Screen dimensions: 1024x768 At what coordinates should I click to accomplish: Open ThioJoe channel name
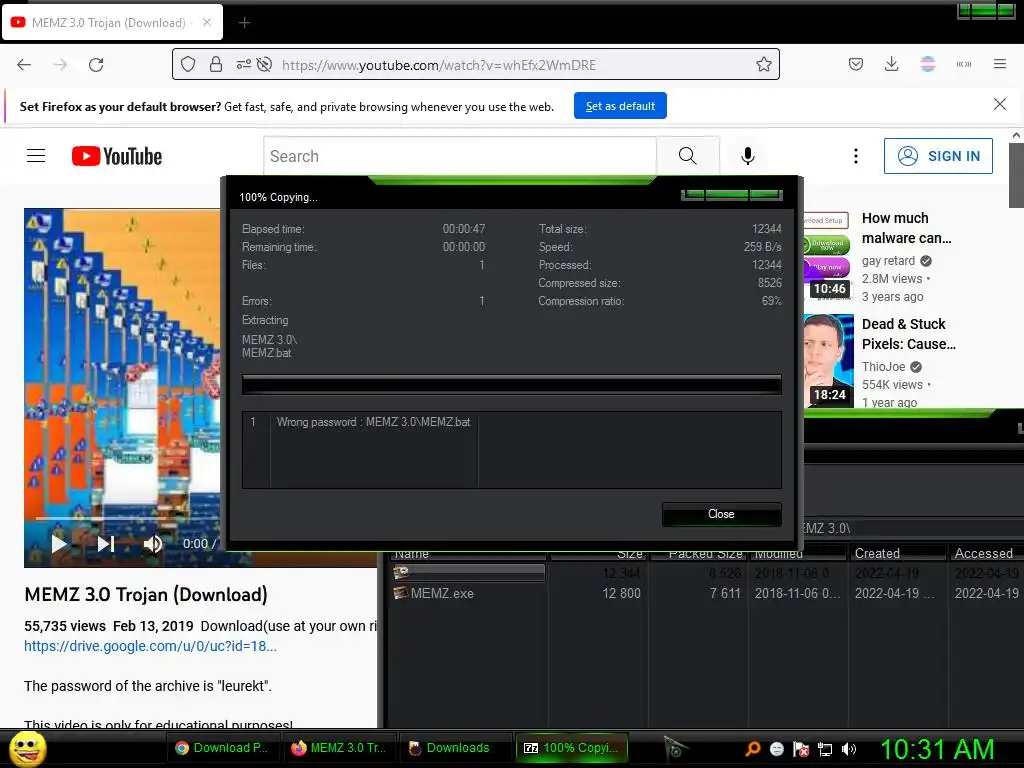[x=883, y=366]
